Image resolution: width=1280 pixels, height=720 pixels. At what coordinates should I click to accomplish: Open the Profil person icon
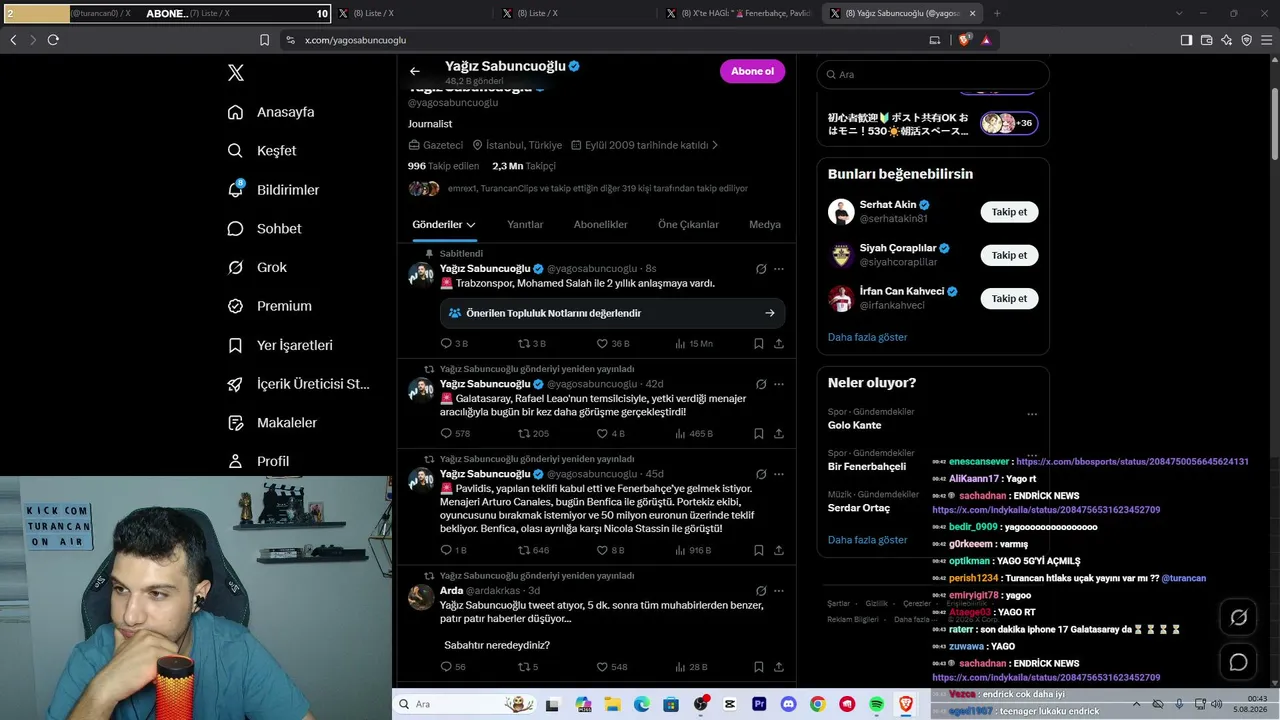click(235, 461)
